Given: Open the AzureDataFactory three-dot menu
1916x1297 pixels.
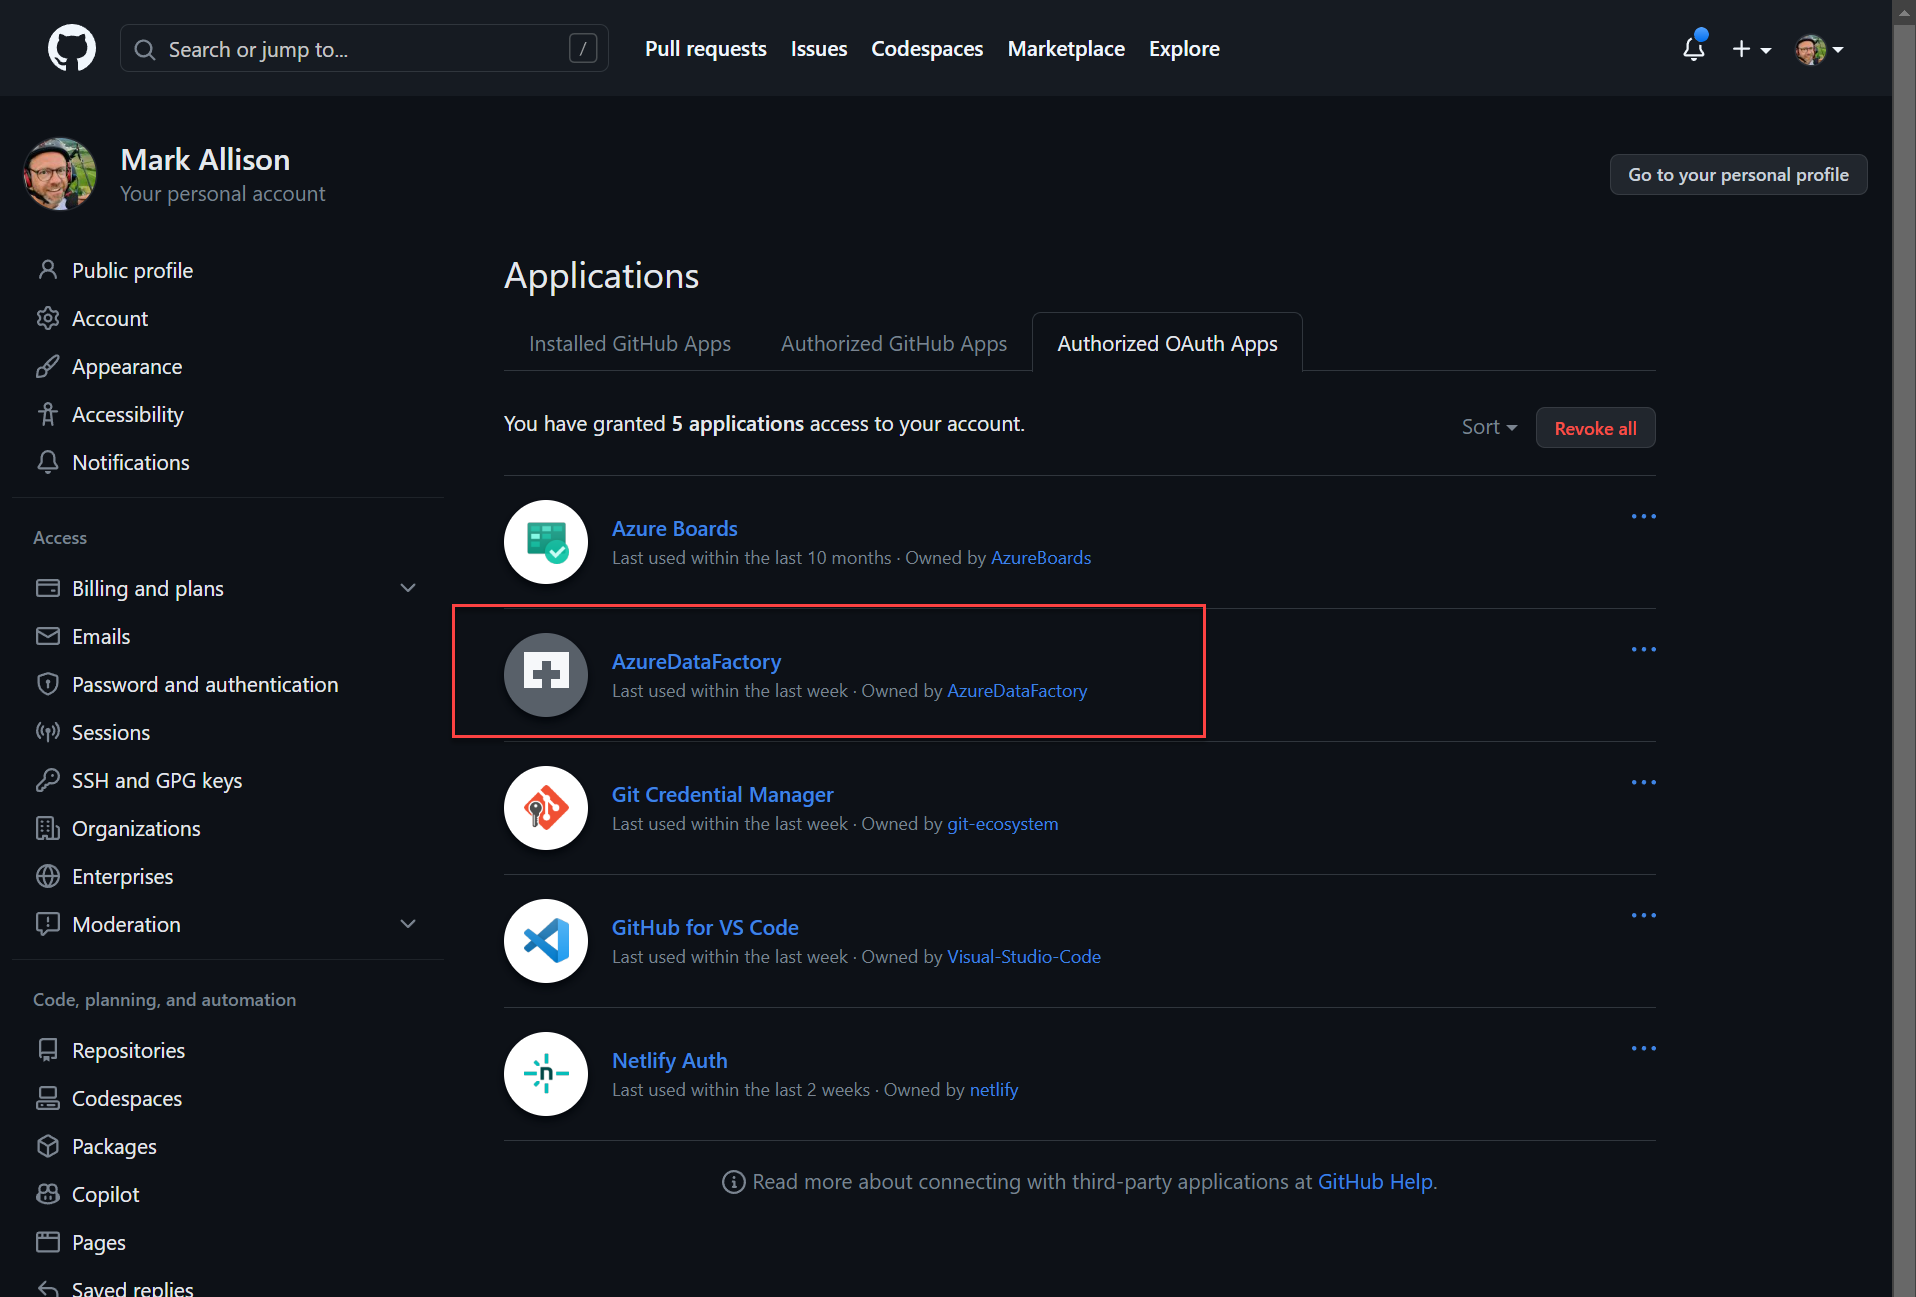Looking at the screenshot, I should [x=1643, y=649].
